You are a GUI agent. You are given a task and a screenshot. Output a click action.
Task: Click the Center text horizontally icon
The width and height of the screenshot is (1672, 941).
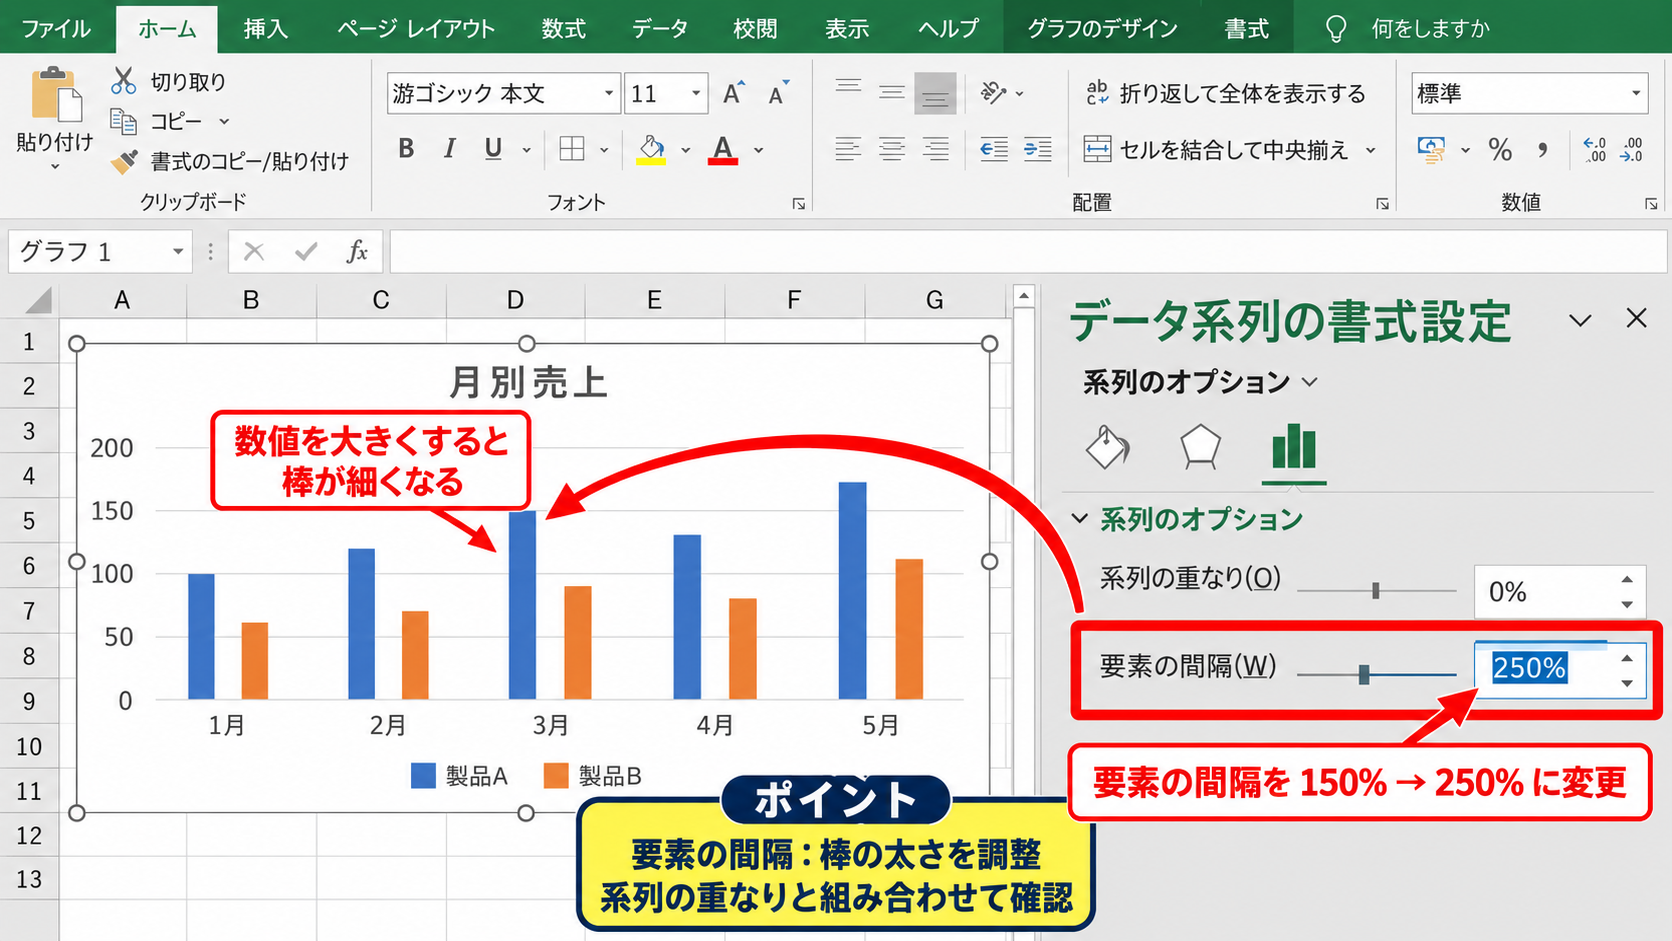click(x=892, y=150)
